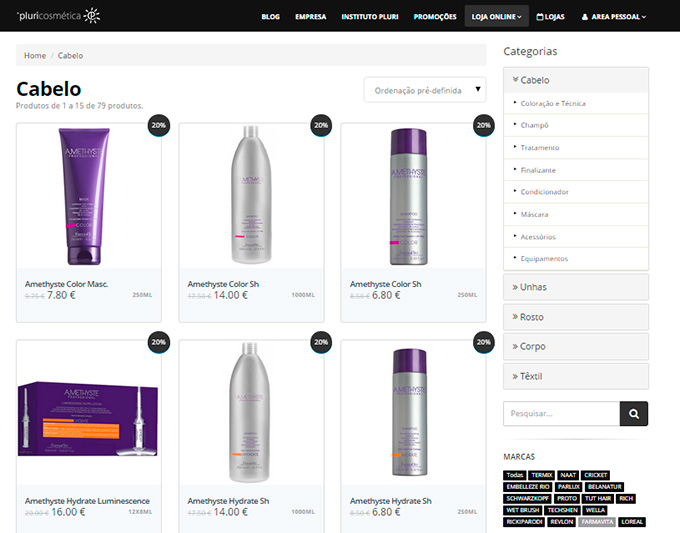The height and width of the screenshot is (533, 680).
Task: Go to the Blog menu item
Action: click(271, 16)
